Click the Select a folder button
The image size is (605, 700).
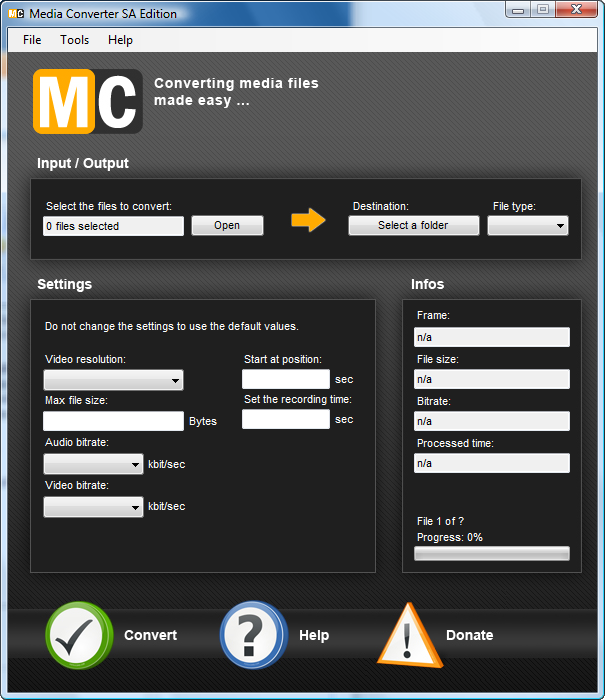[413, 225]
